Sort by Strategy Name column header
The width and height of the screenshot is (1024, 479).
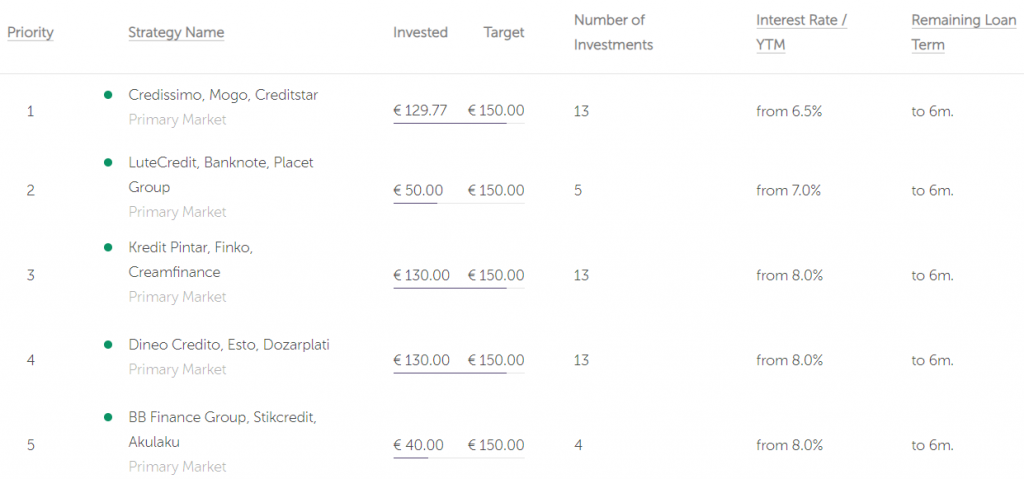coord(176,33)
